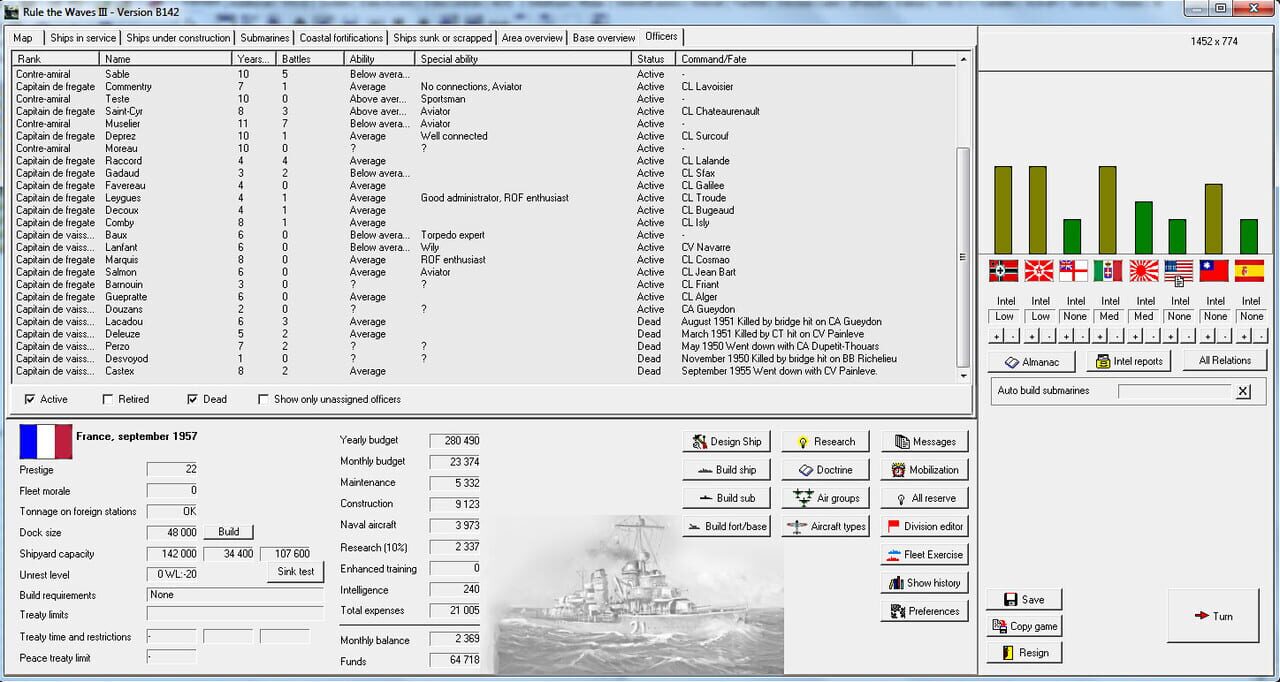Image resolution: width=1280 pixels, height=682 pixels.
Task: Open Intel reports
Action: click(x=1128, y=361)
